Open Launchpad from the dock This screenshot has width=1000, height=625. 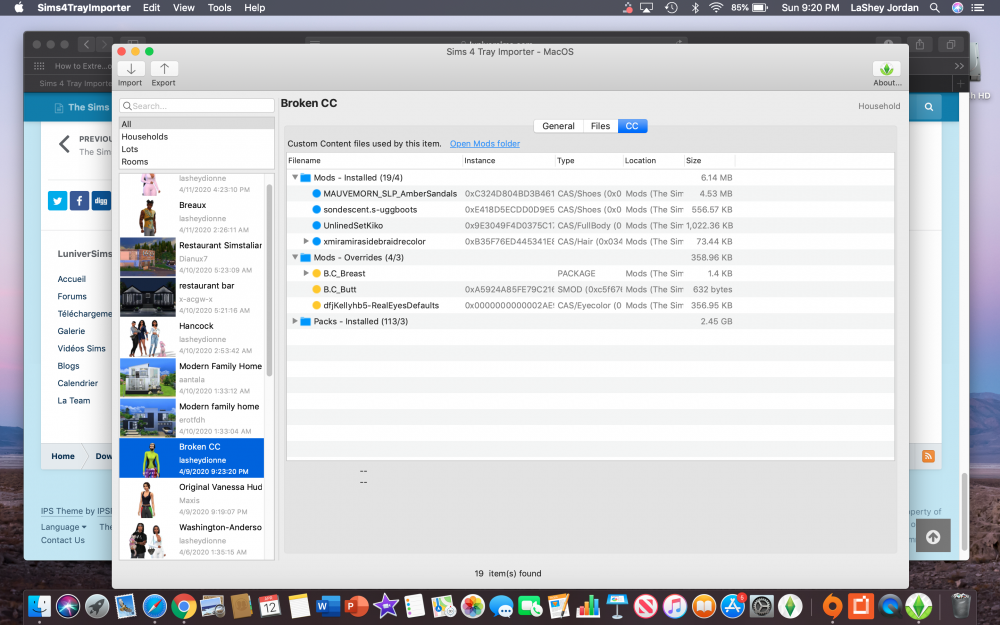pyautogui.click(x=97, y=606)
